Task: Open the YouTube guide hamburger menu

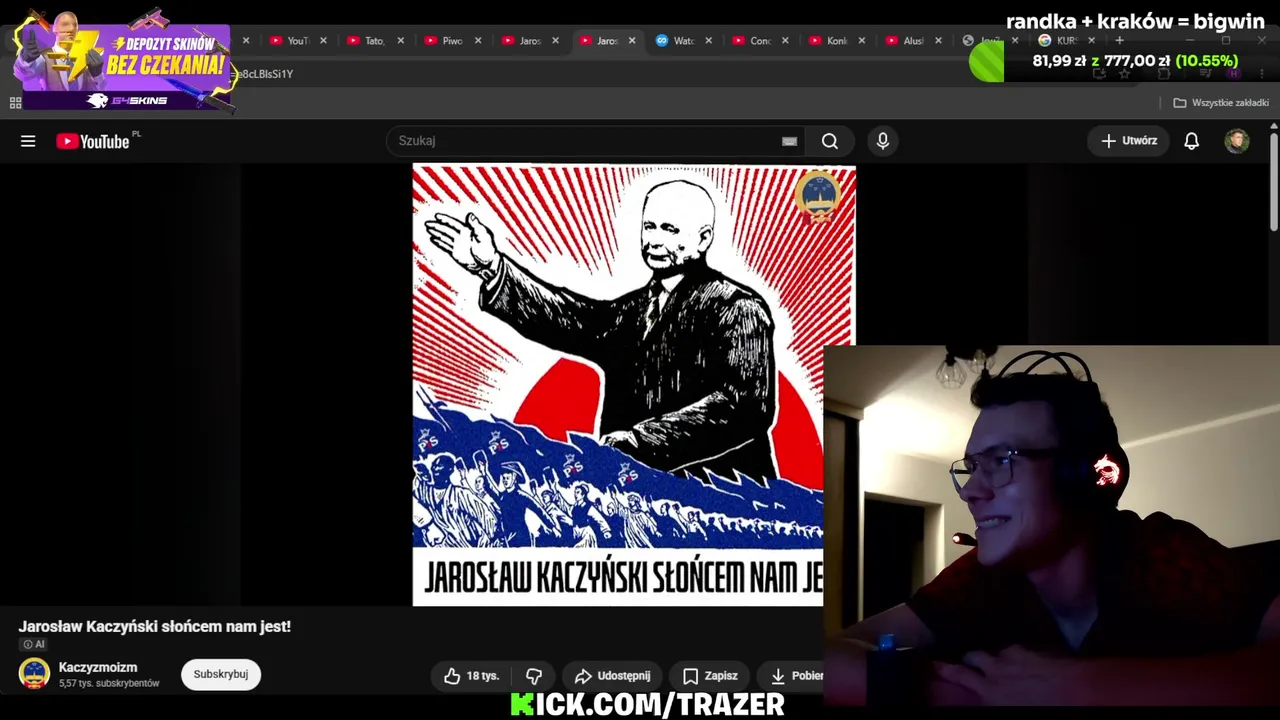Action: point(28,141)
